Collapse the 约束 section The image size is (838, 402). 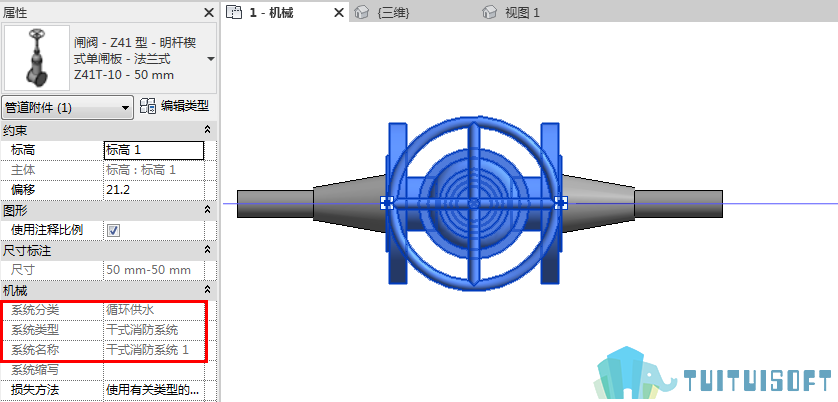point(207,130)
